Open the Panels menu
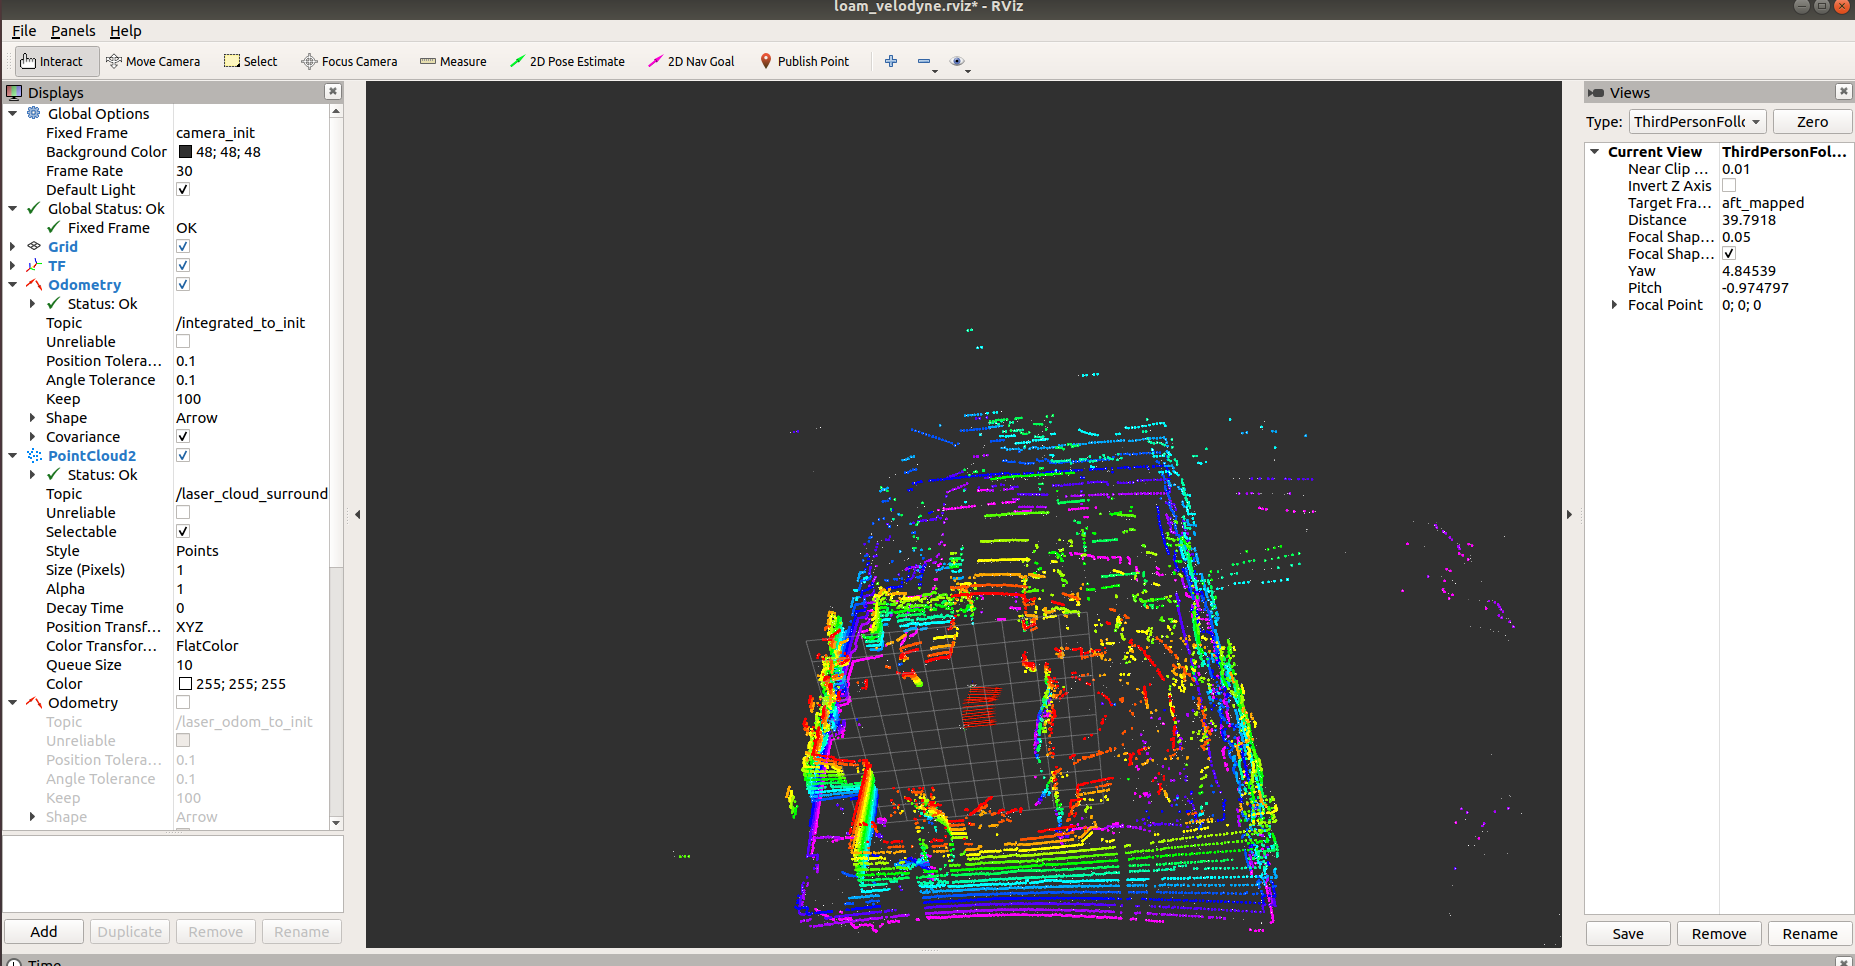 click(73, 31)
